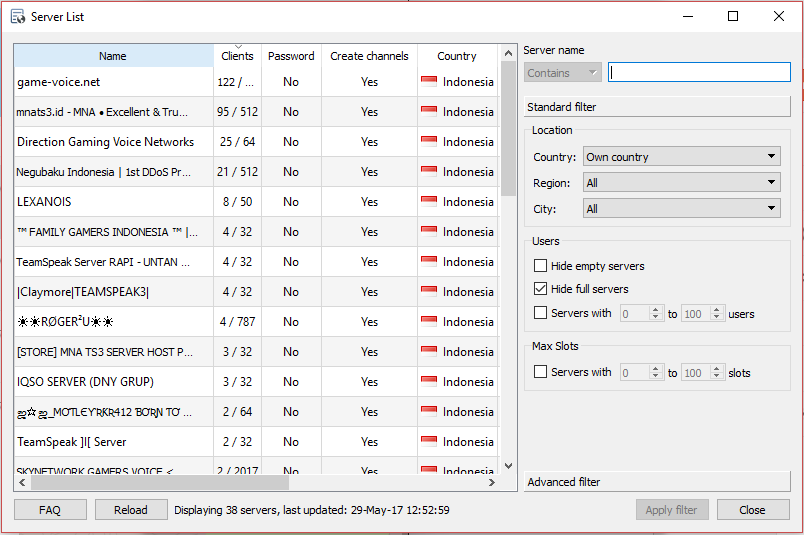
Task: Click the scroll-left arrow under server table
Action: tap(22, 482)
